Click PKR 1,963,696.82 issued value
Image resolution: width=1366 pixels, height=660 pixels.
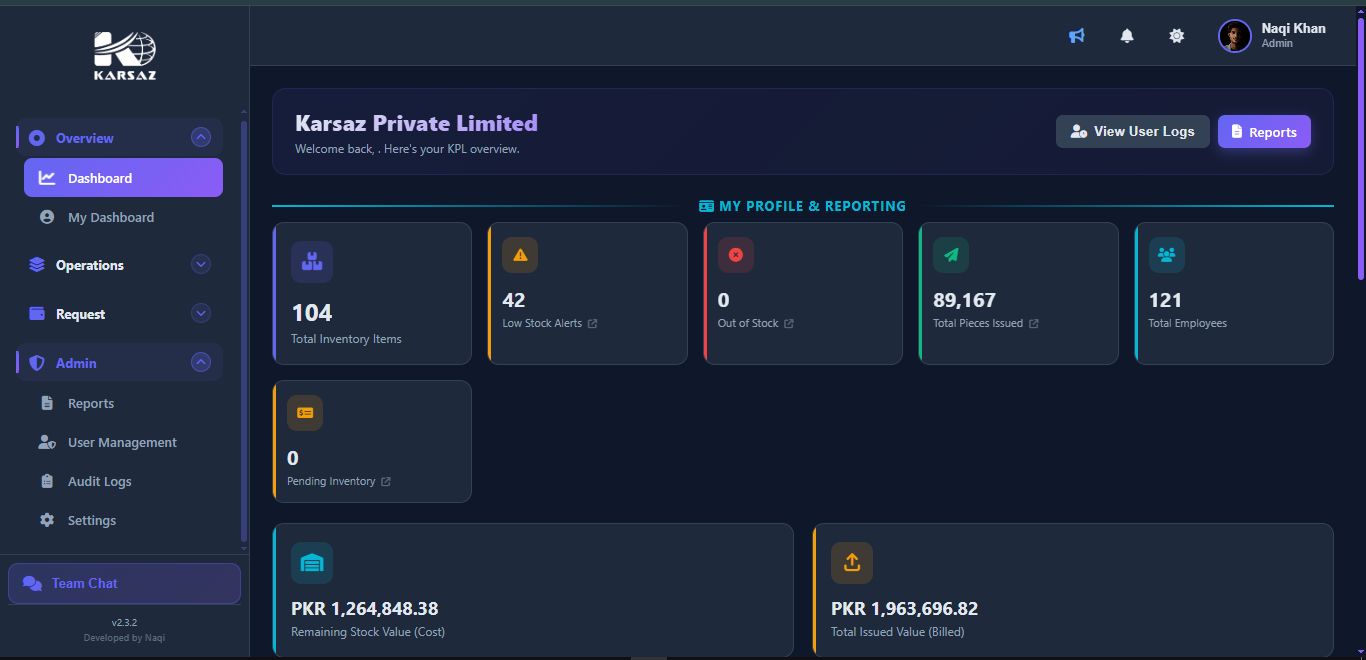tap(905, 609)
